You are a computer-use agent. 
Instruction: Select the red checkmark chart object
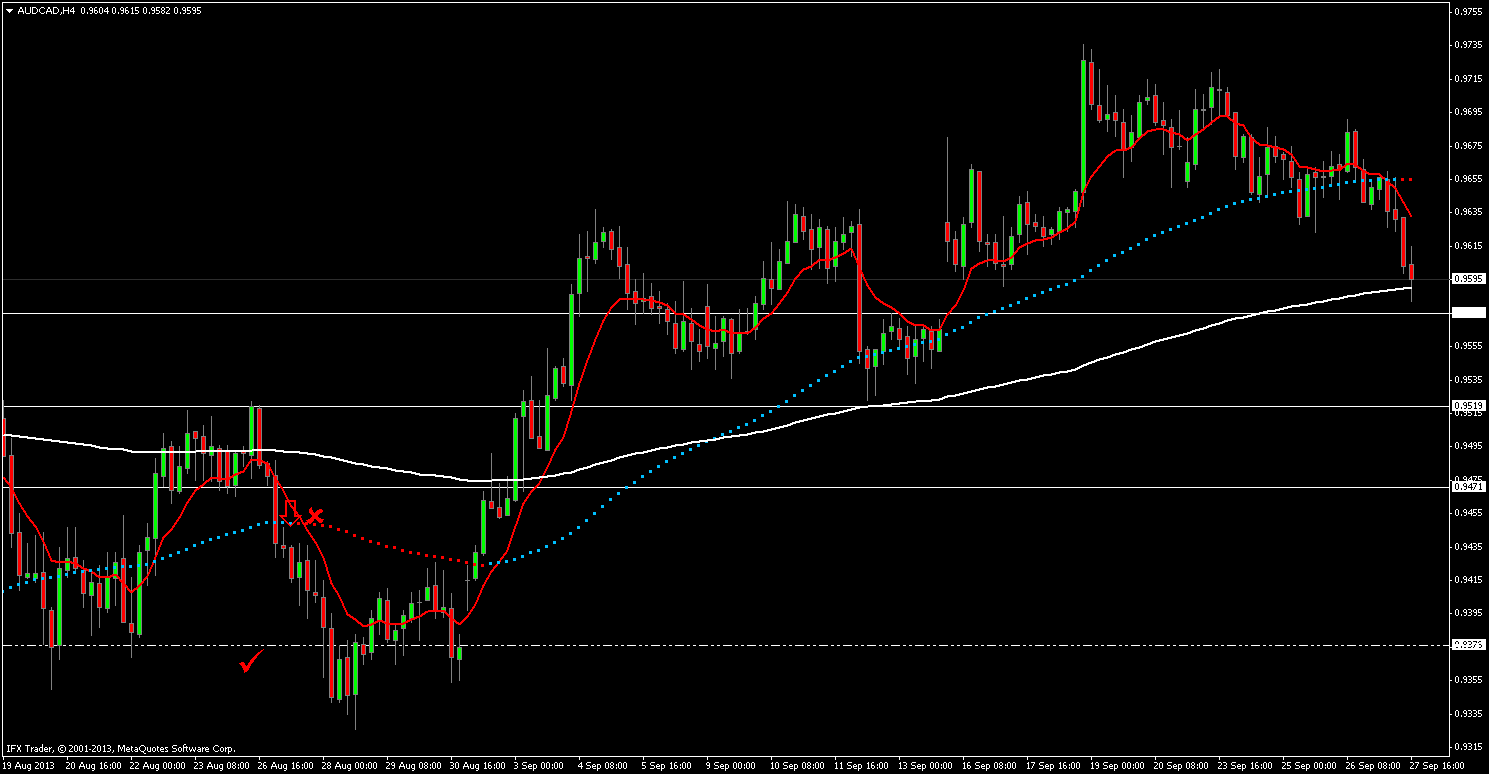pyautogui.click(x=251, y=661)
